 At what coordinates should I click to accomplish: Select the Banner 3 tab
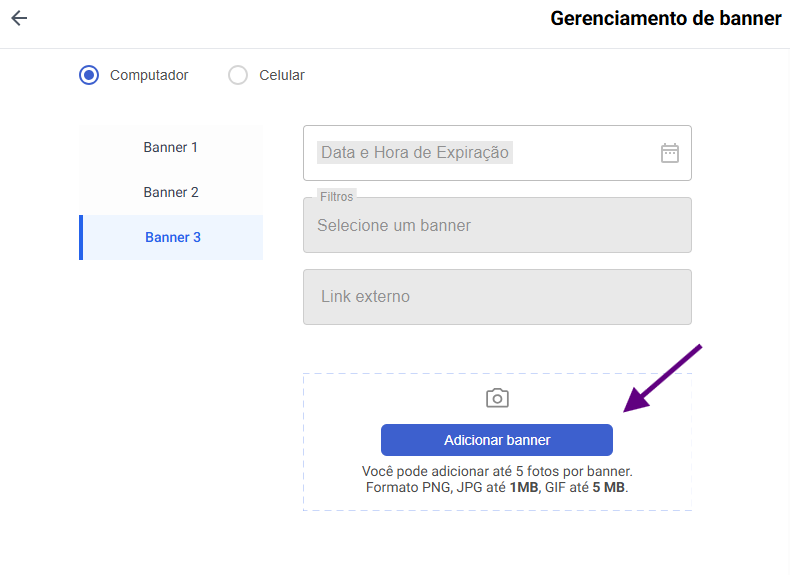tap(172, 237)
